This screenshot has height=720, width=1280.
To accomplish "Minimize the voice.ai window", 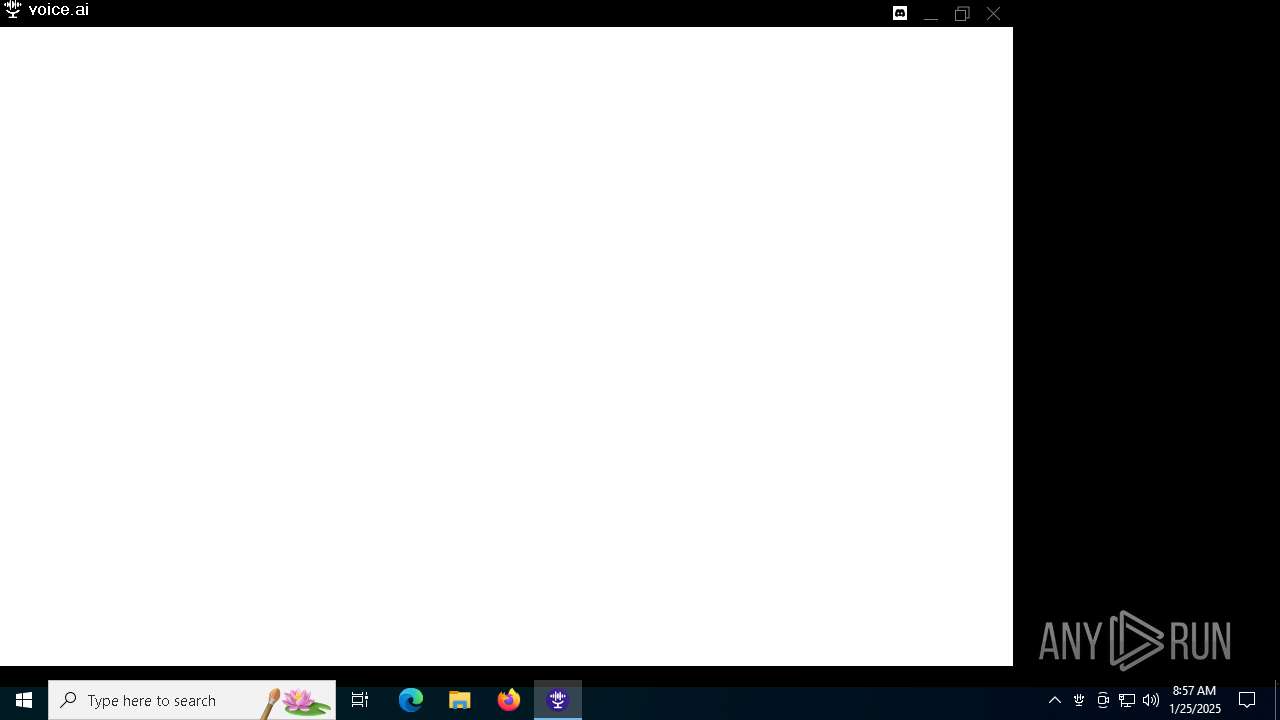I will (x=931, y=14).
